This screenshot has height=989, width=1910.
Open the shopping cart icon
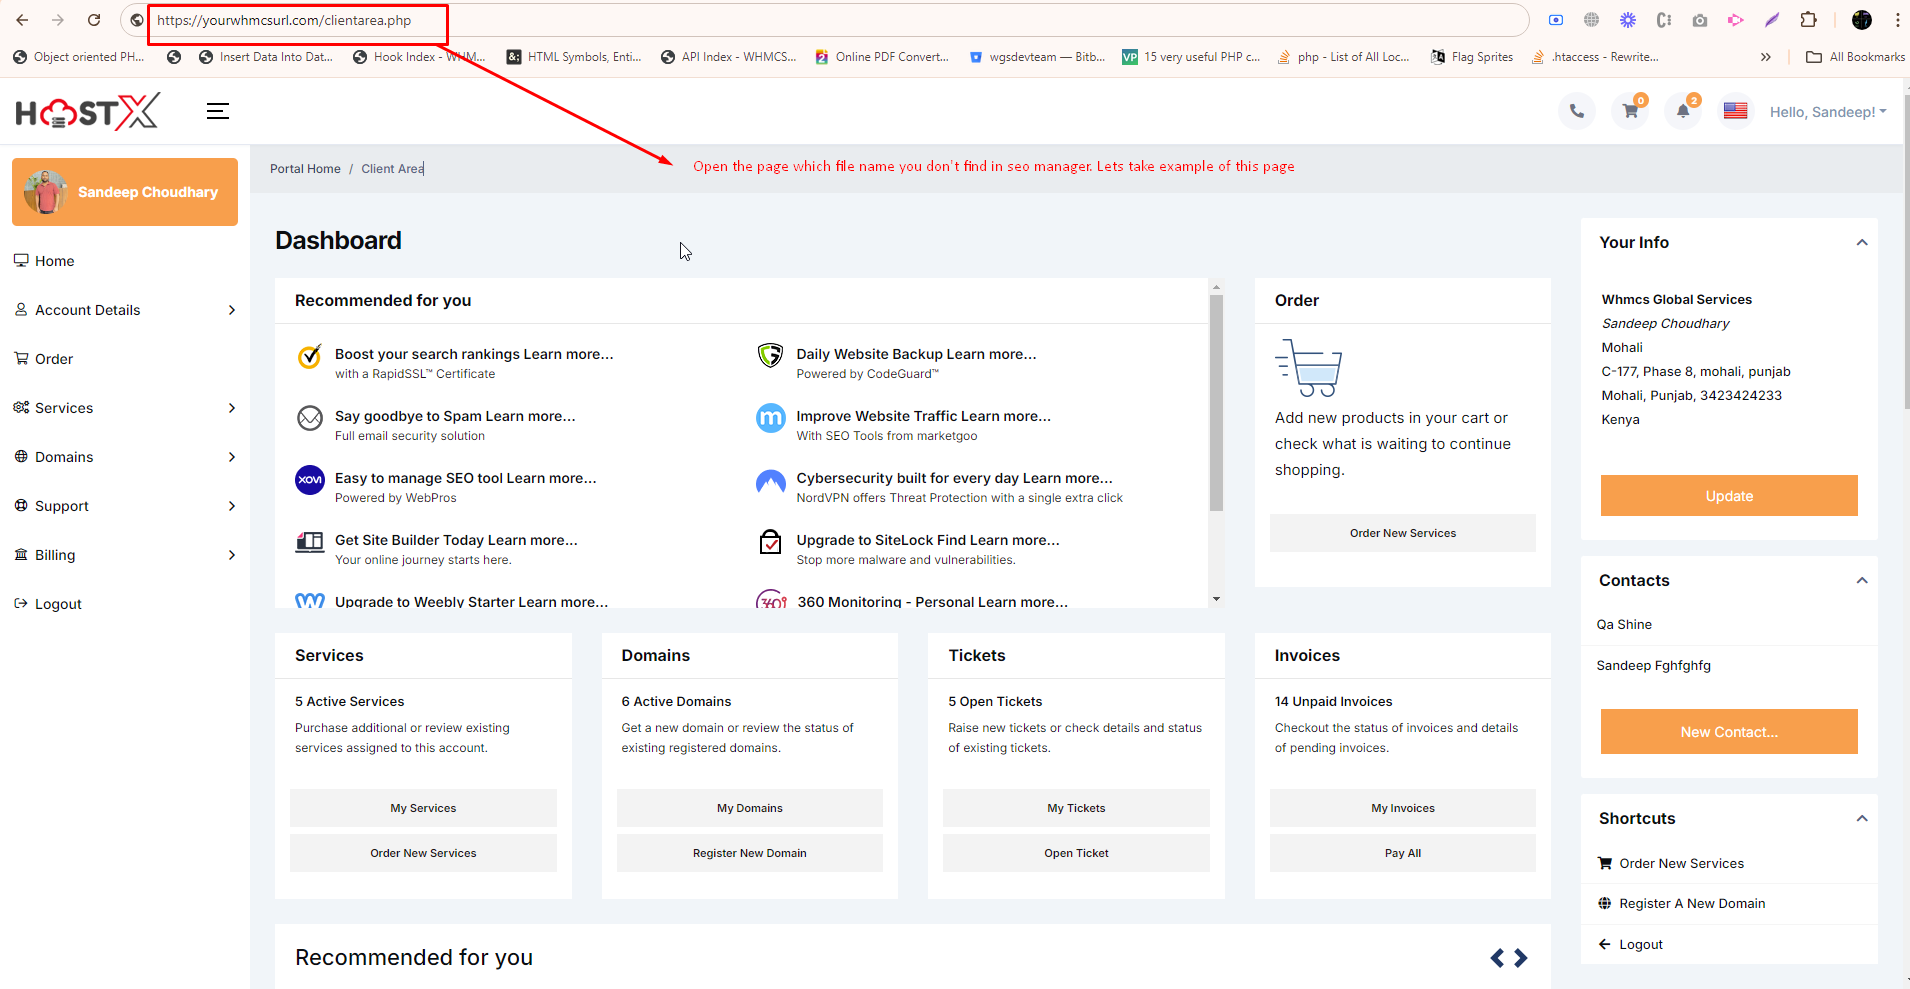tap(1630, 111)
